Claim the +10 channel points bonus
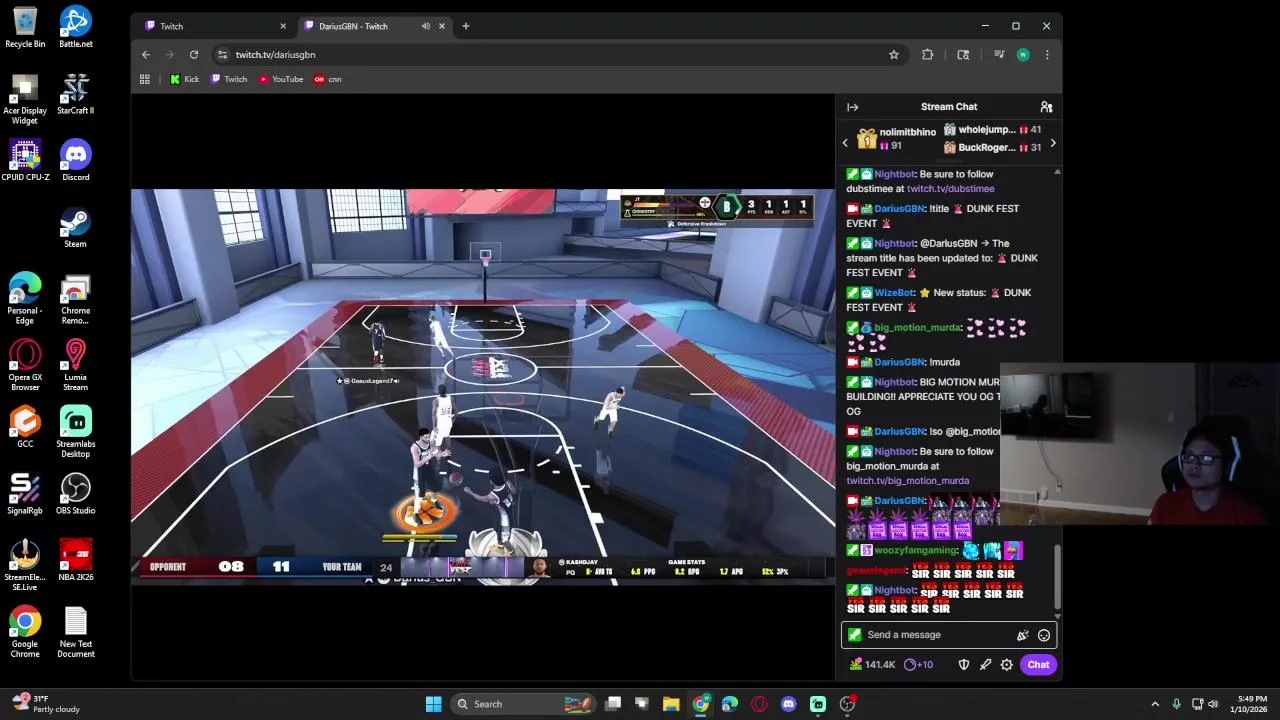The height and width of the screenshot is (720, 1280). point(918,665)
